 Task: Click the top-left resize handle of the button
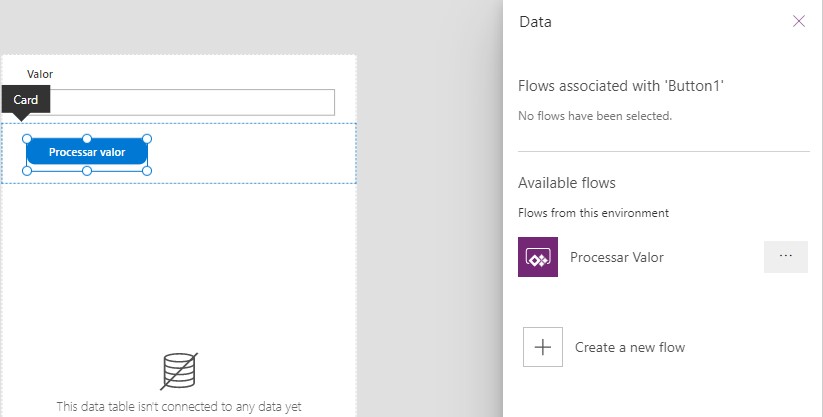point(27,138)
